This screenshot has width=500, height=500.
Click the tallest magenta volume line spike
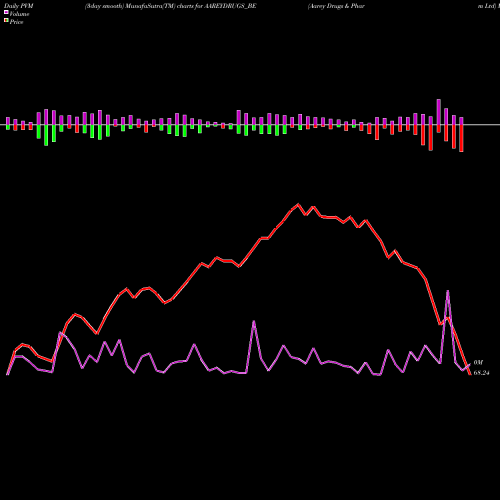coord(448,291)
